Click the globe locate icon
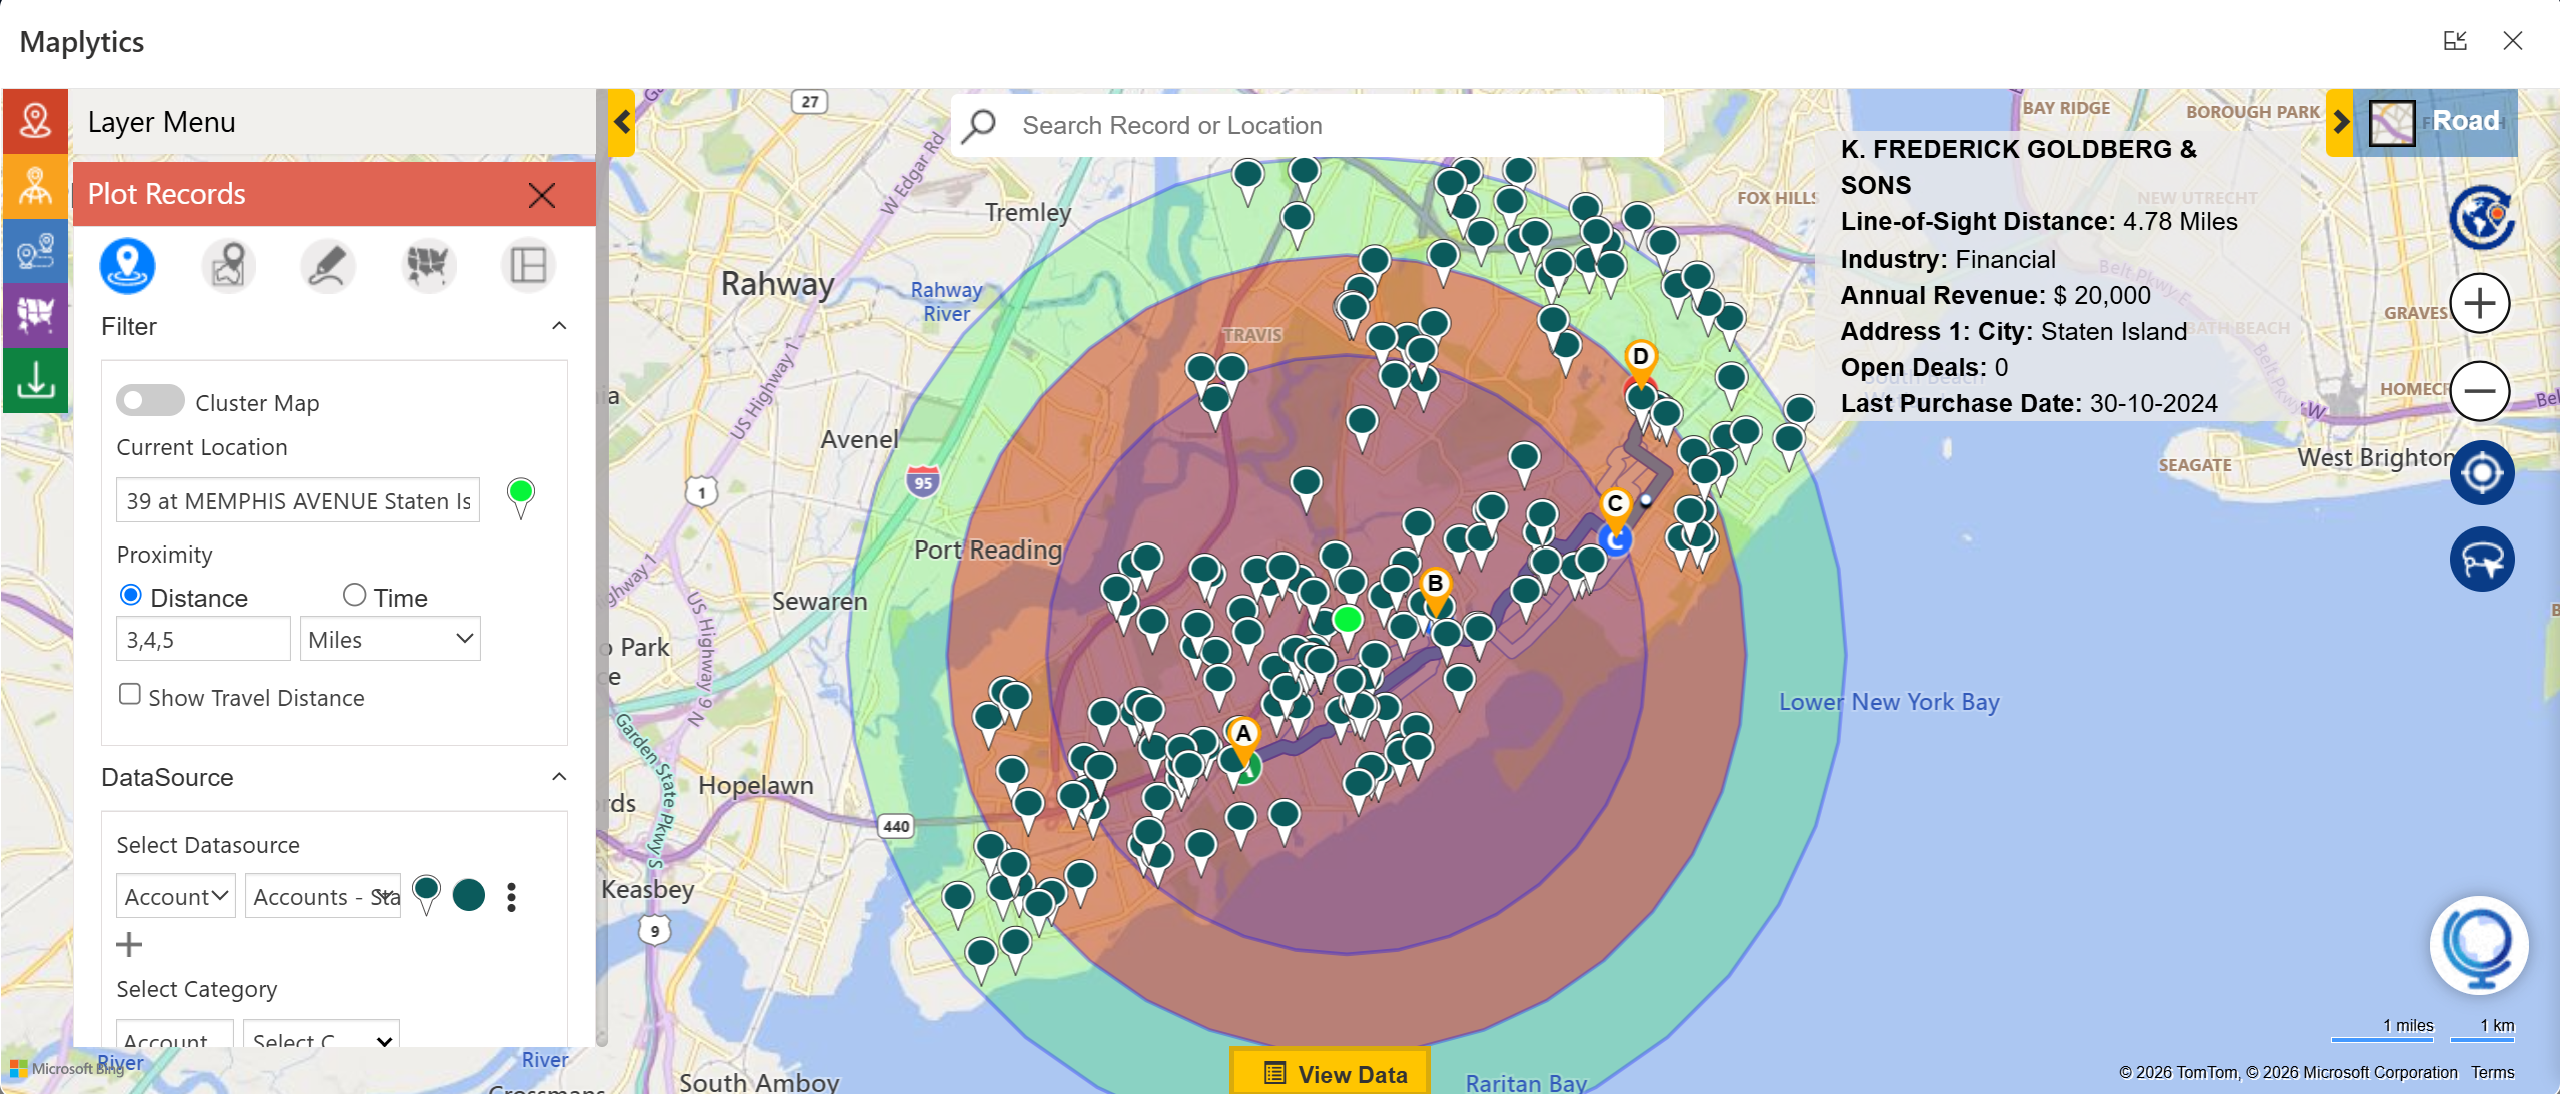Screen dimensions: 2560x1094 click(2481, 217)
